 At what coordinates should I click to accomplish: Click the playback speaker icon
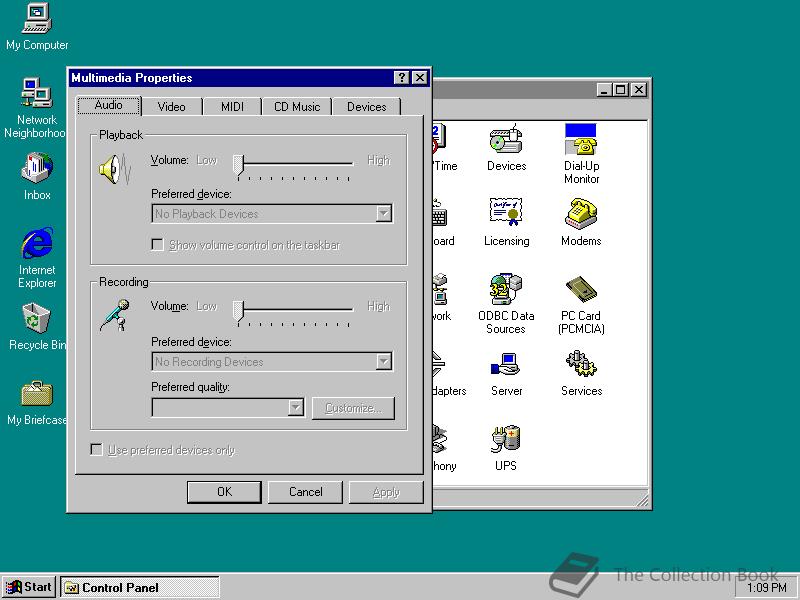pos(115,169)
